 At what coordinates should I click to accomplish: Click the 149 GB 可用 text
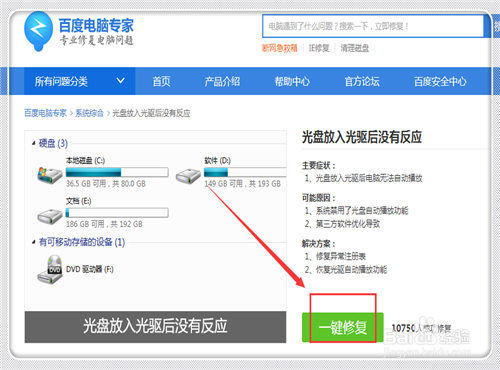224,184
